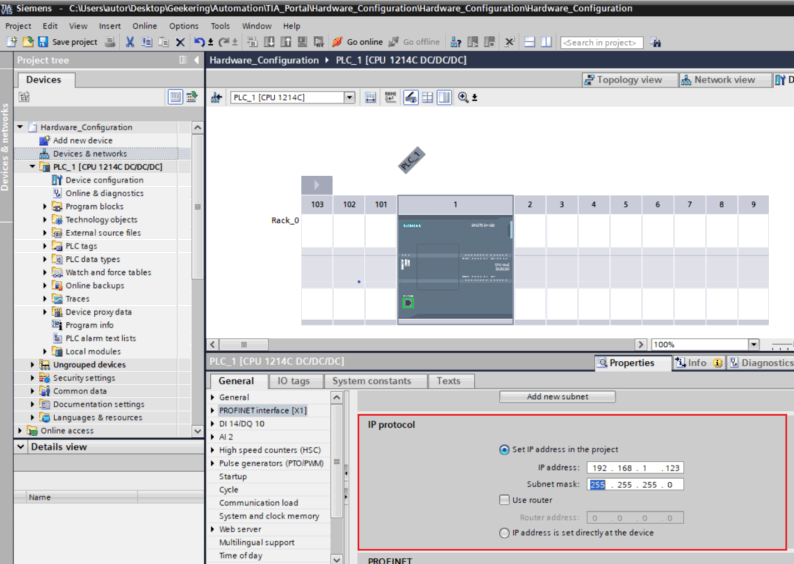
Task: Click the network view switch icon in device toolbar
Action: point(216,97)
